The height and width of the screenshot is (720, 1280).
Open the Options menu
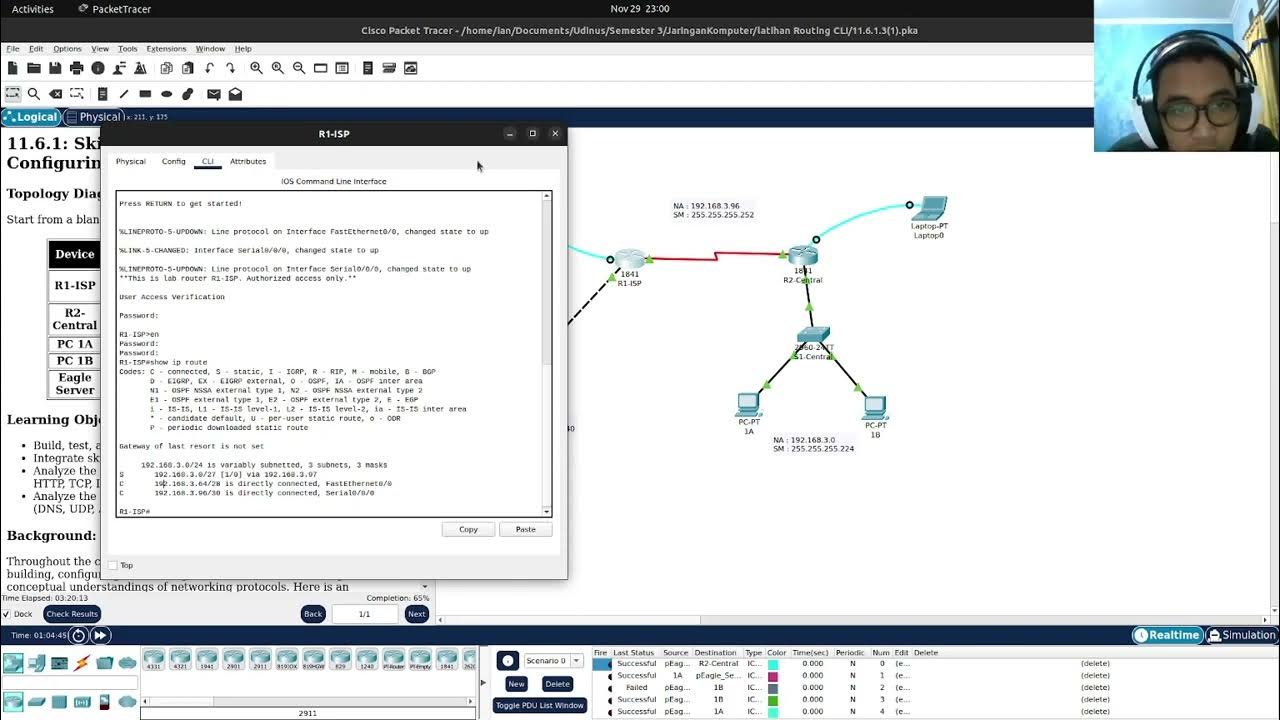[x=67, y=48]
